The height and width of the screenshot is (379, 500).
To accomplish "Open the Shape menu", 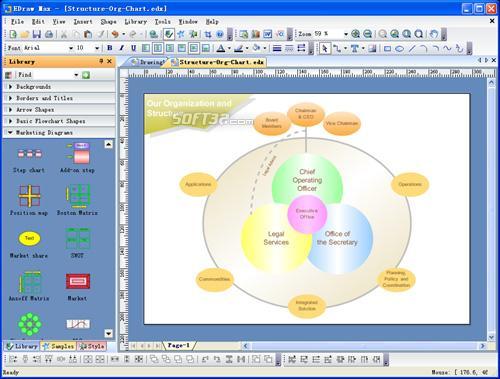I will click(x=108, y=22).
